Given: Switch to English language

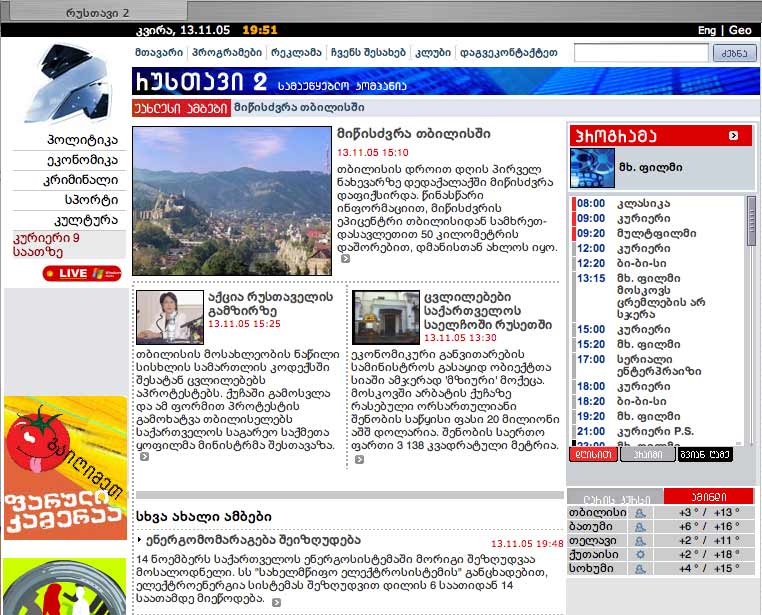Looking at the screenshot, I should coord(707,30).
